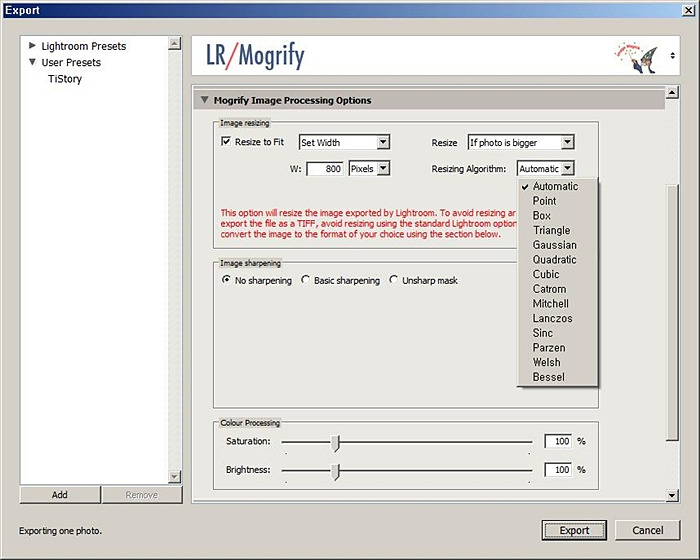Screen dimensions: 700x560
Task: Click the options panel vertical scrollbar thumb
Action: tap(672, 313)
